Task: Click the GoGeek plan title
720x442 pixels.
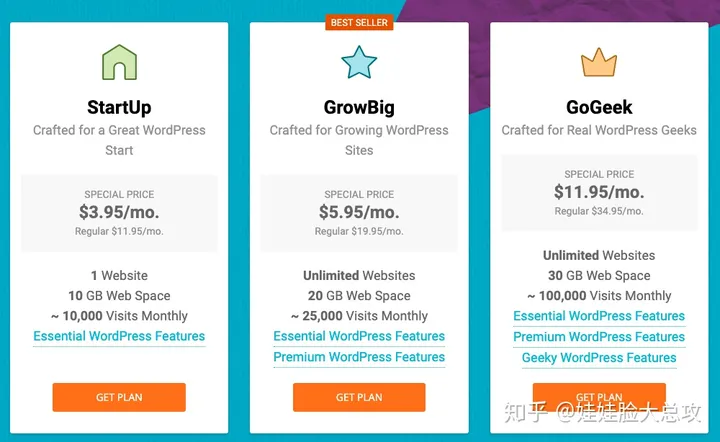Action: click(599, 107)
